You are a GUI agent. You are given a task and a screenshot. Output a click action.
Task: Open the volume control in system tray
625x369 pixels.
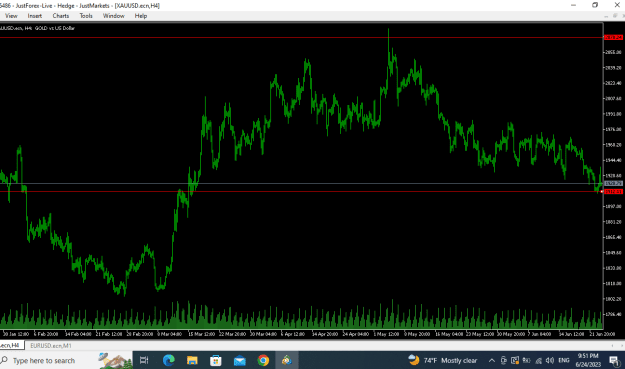[550, 360]
